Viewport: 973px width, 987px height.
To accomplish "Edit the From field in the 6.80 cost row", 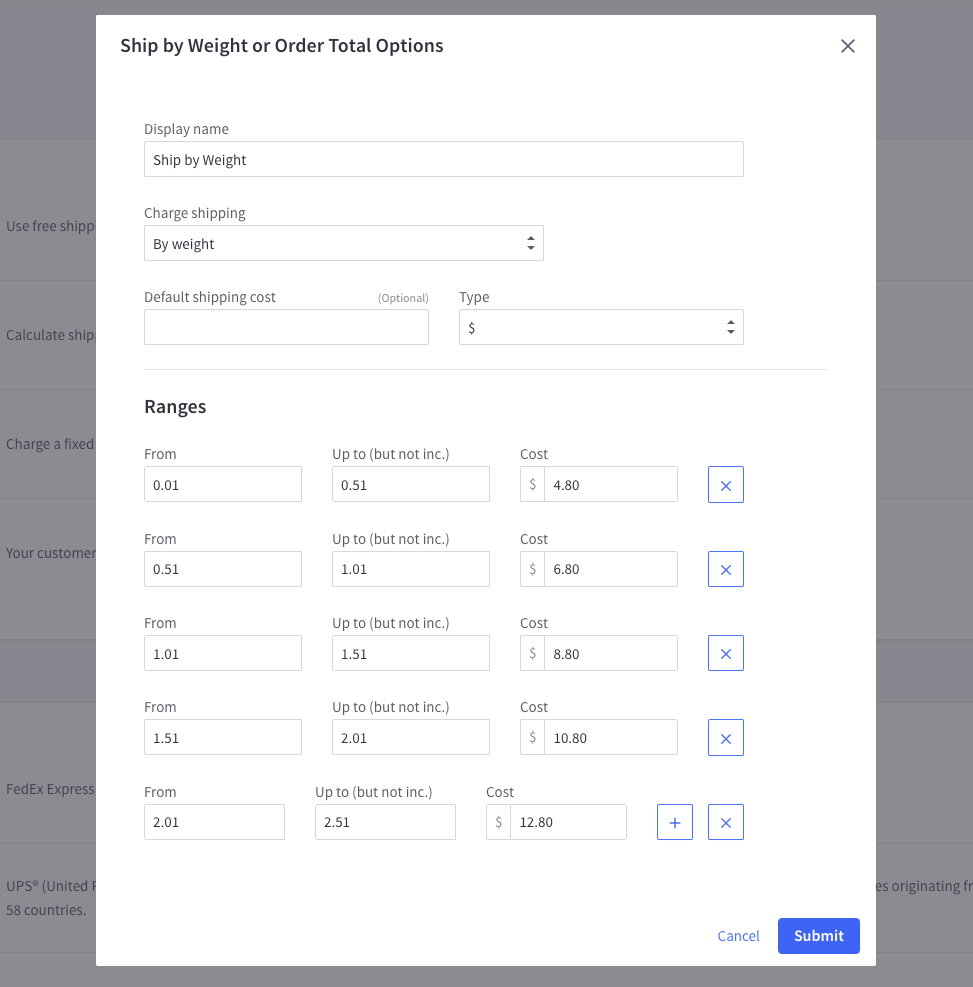I will click(223, 569).
